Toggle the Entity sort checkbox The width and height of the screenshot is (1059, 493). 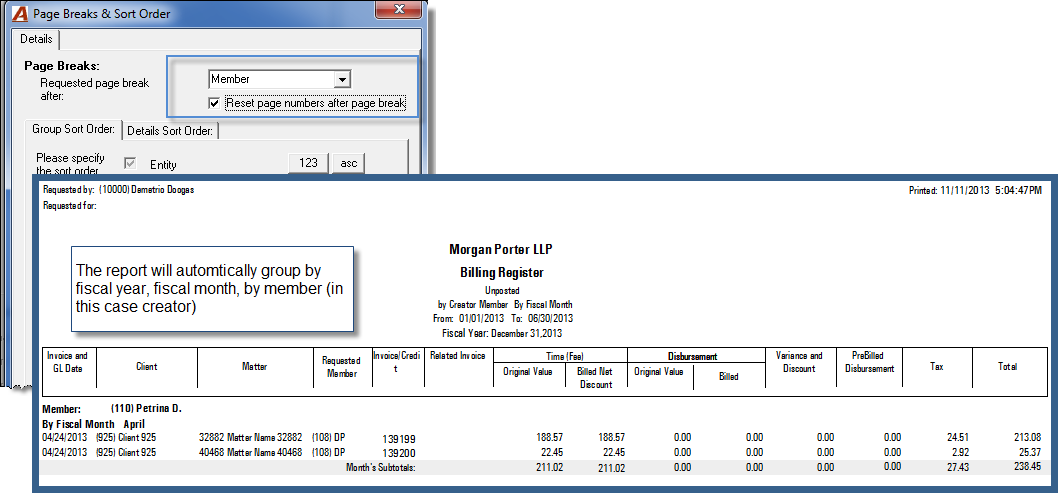point(129,164)
